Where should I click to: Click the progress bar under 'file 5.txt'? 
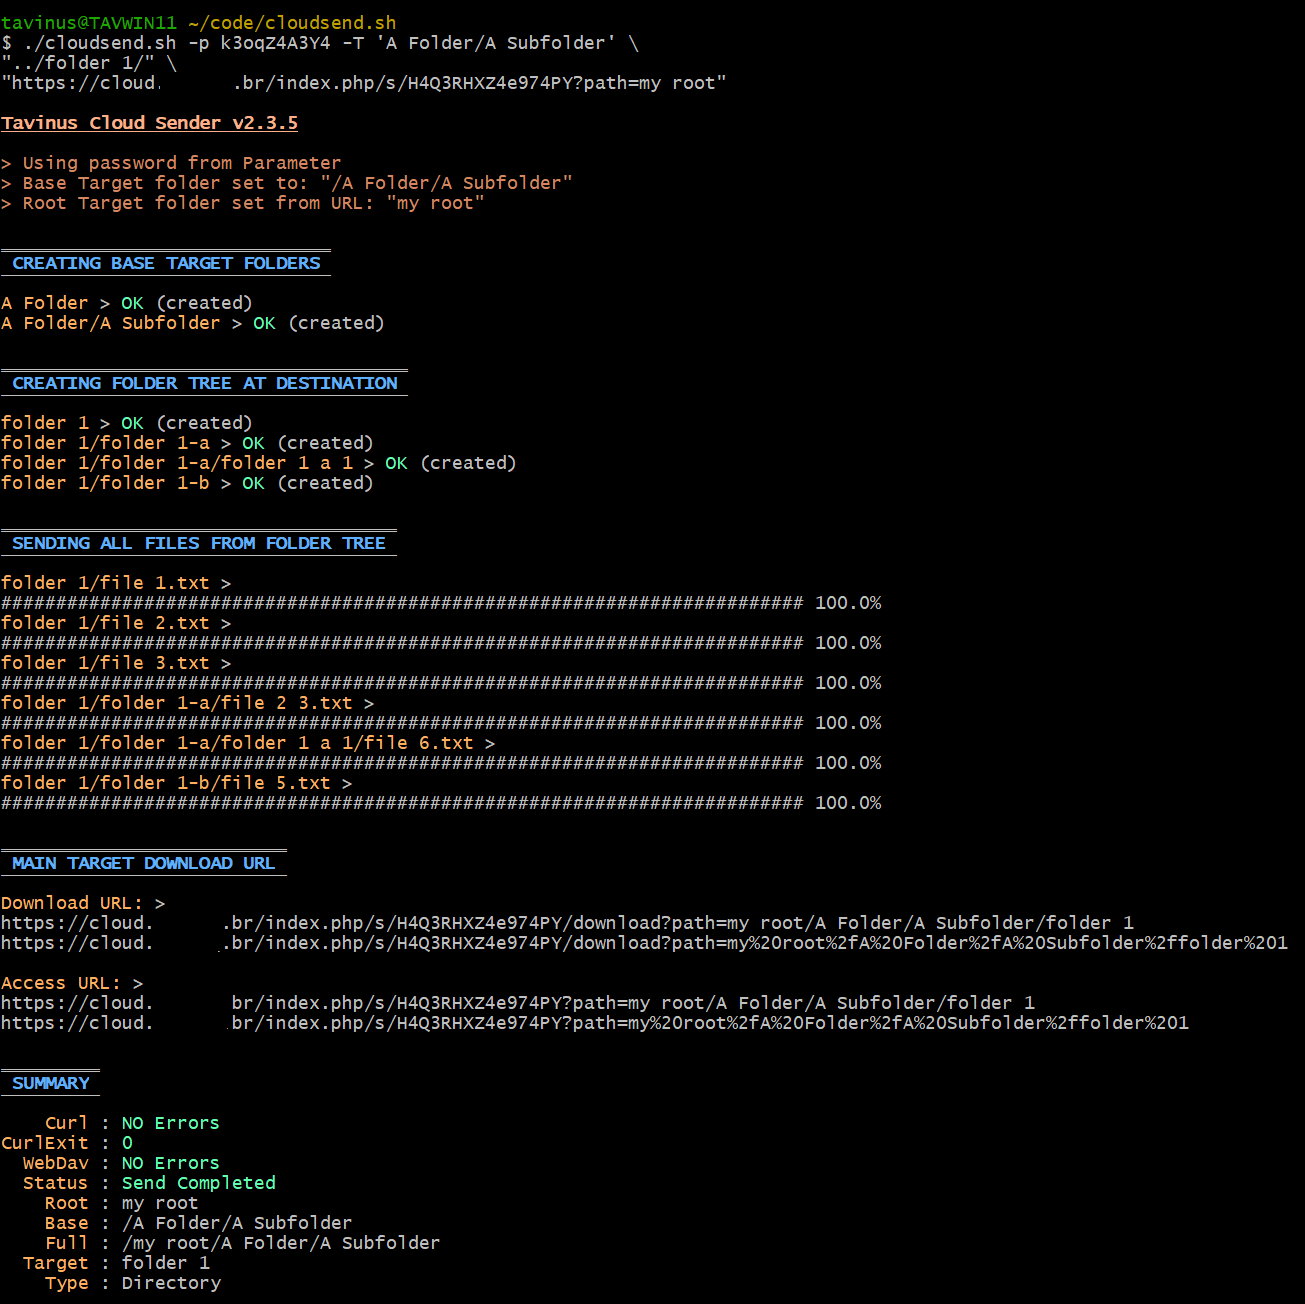coord(441,803)
